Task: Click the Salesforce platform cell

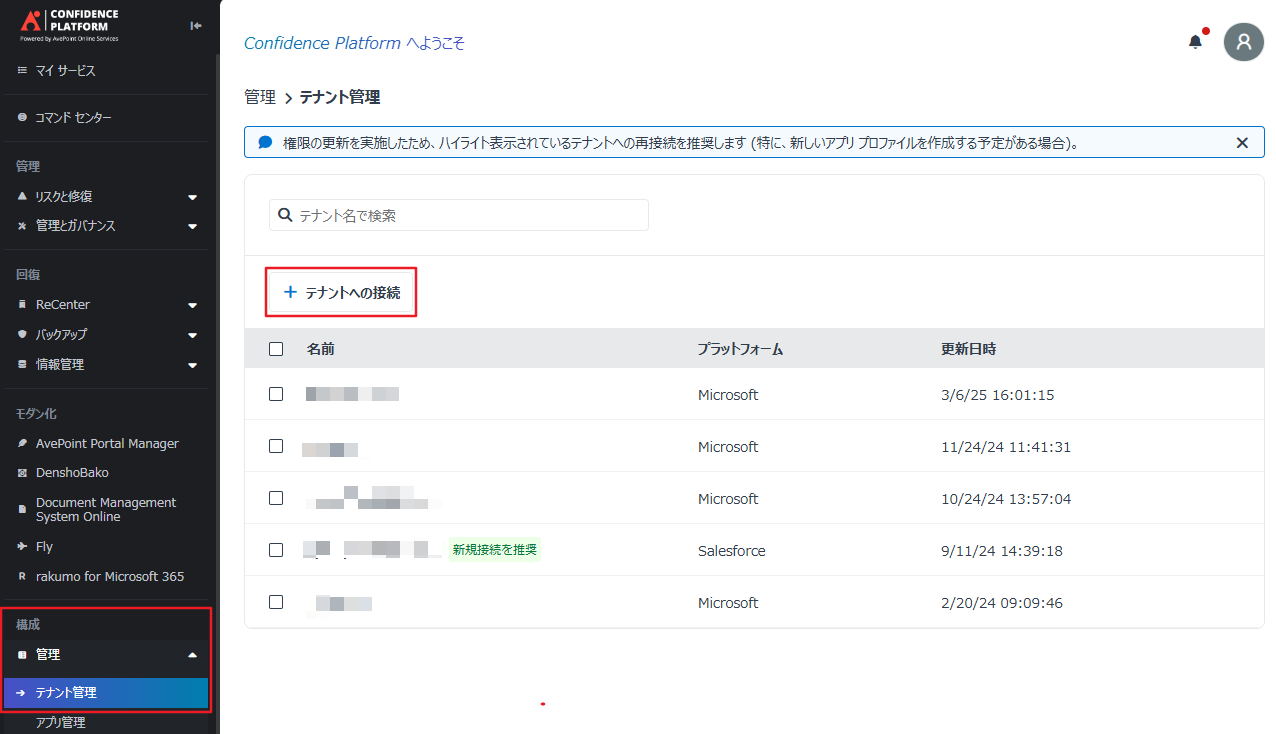Action: coord(732,551)
